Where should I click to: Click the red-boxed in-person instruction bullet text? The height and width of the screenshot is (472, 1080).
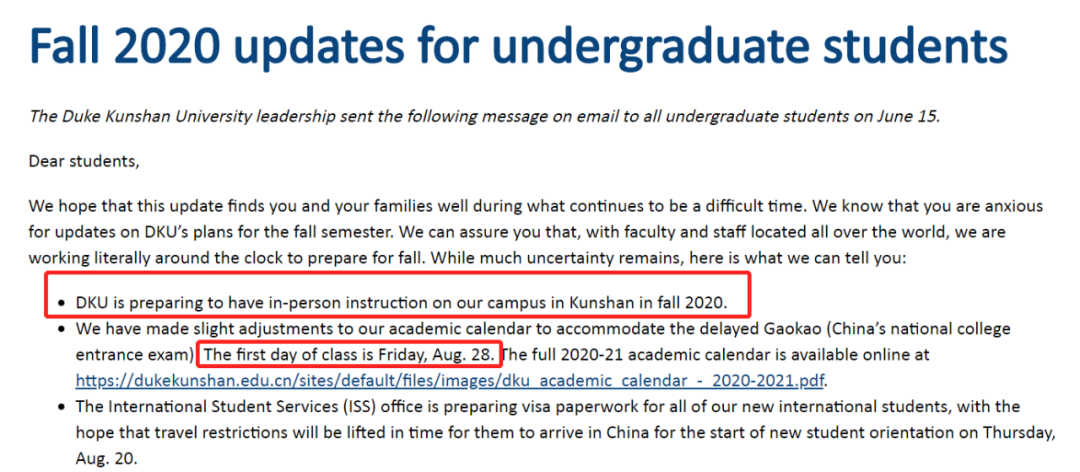click(x=402, y=301)
